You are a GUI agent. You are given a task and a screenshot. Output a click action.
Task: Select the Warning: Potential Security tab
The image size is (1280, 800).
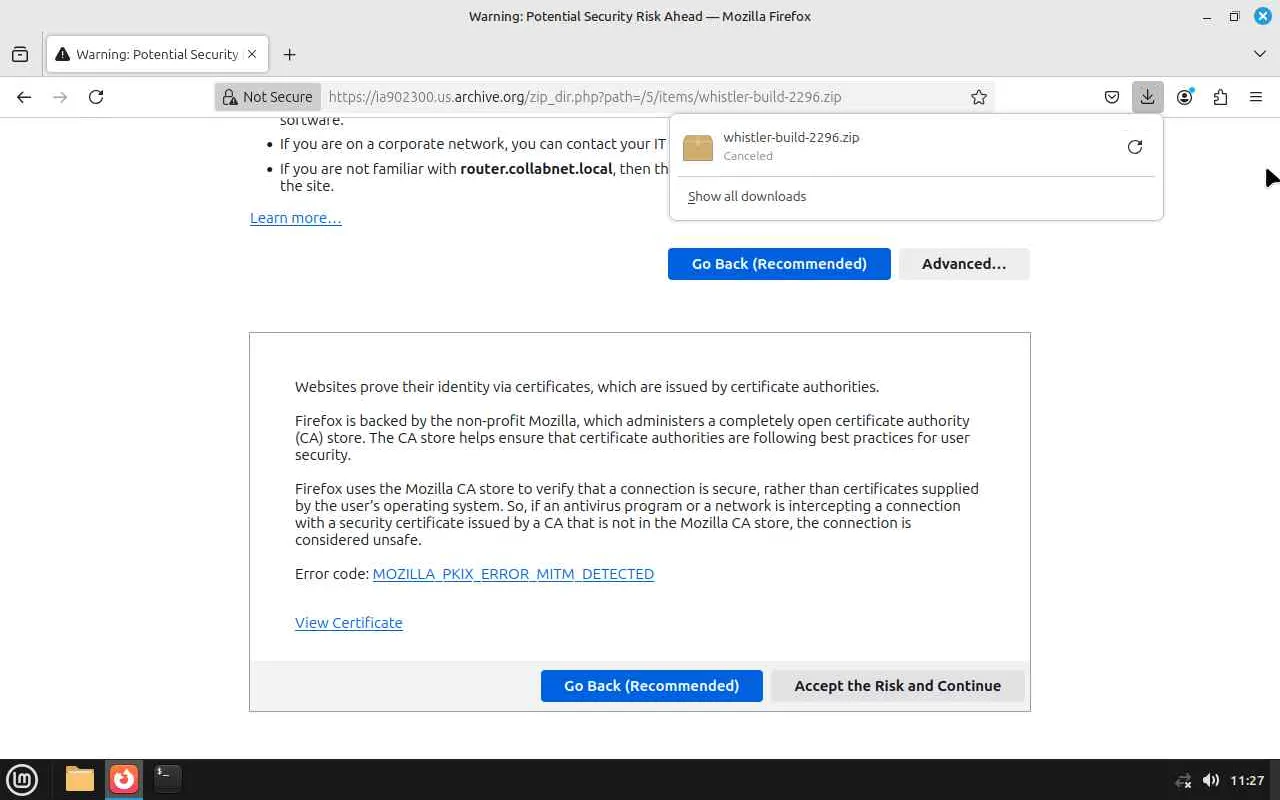pyautogui.click(x=156, y=54)
